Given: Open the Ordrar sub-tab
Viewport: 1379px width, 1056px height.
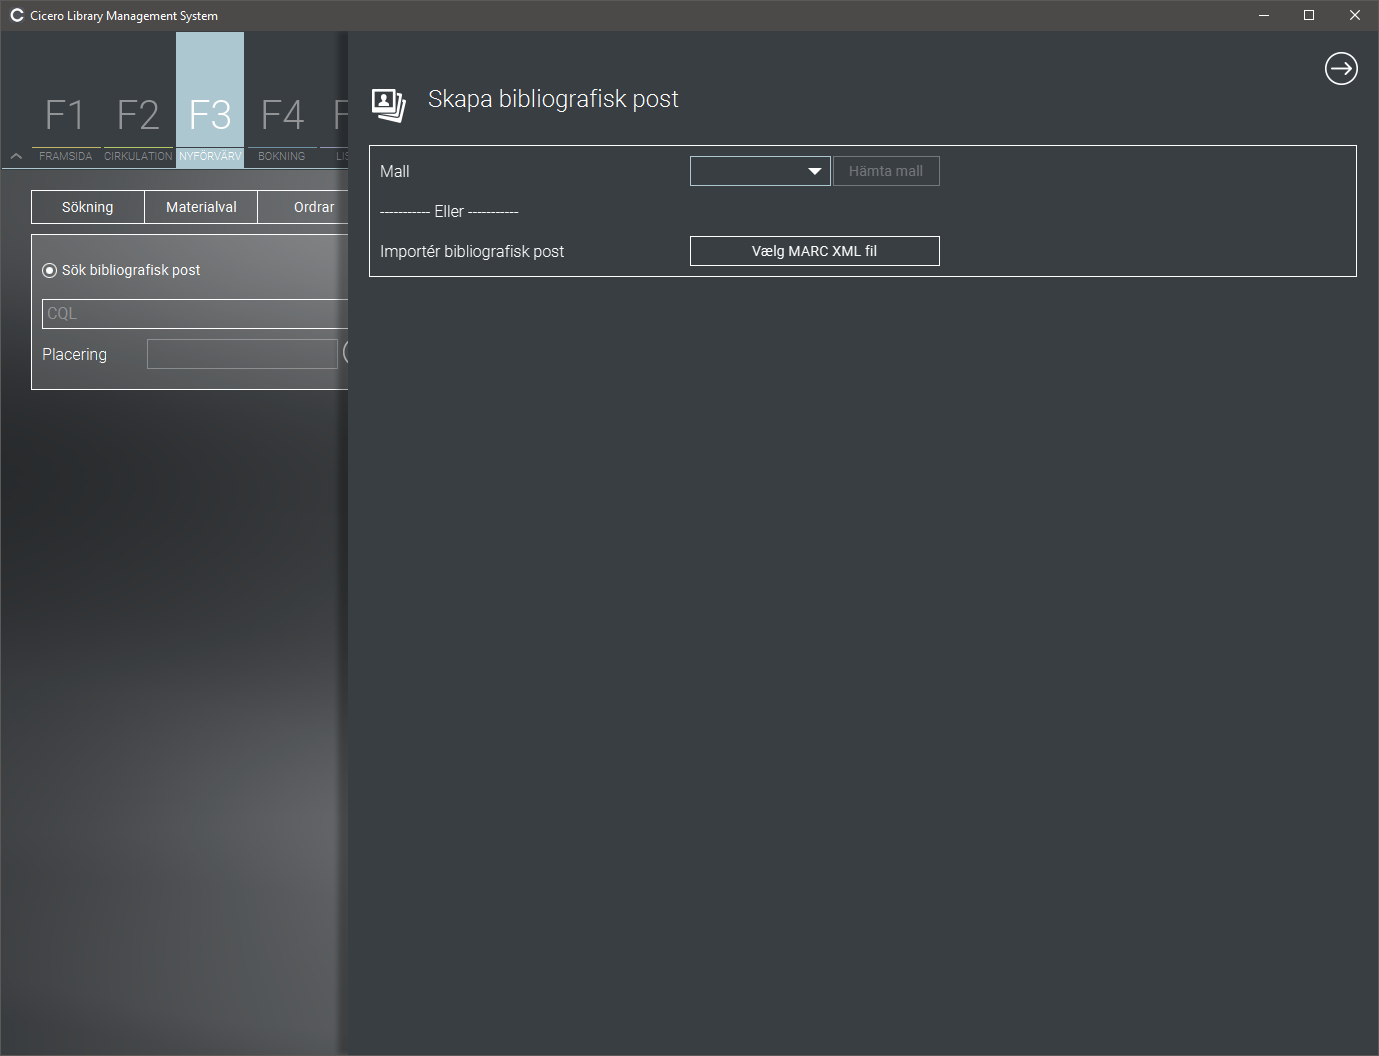Looking at the screenshot, I should pyautogui.click(x=303, y=207).
